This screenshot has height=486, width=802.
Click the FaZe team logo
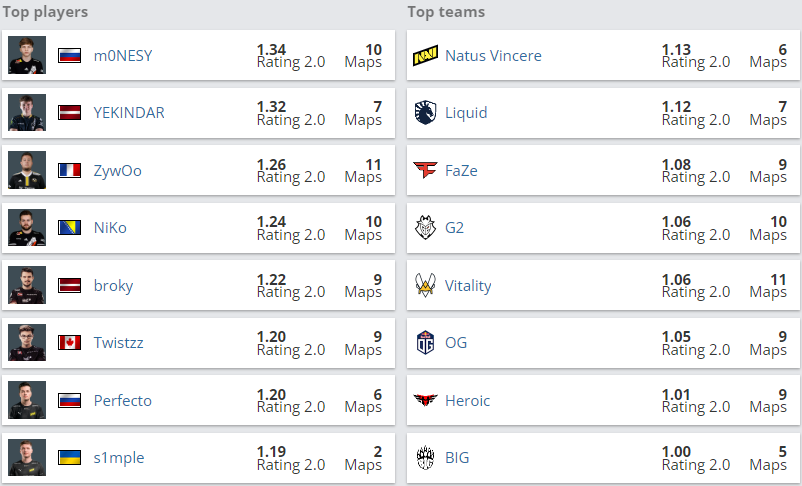(x=426, y=170)
